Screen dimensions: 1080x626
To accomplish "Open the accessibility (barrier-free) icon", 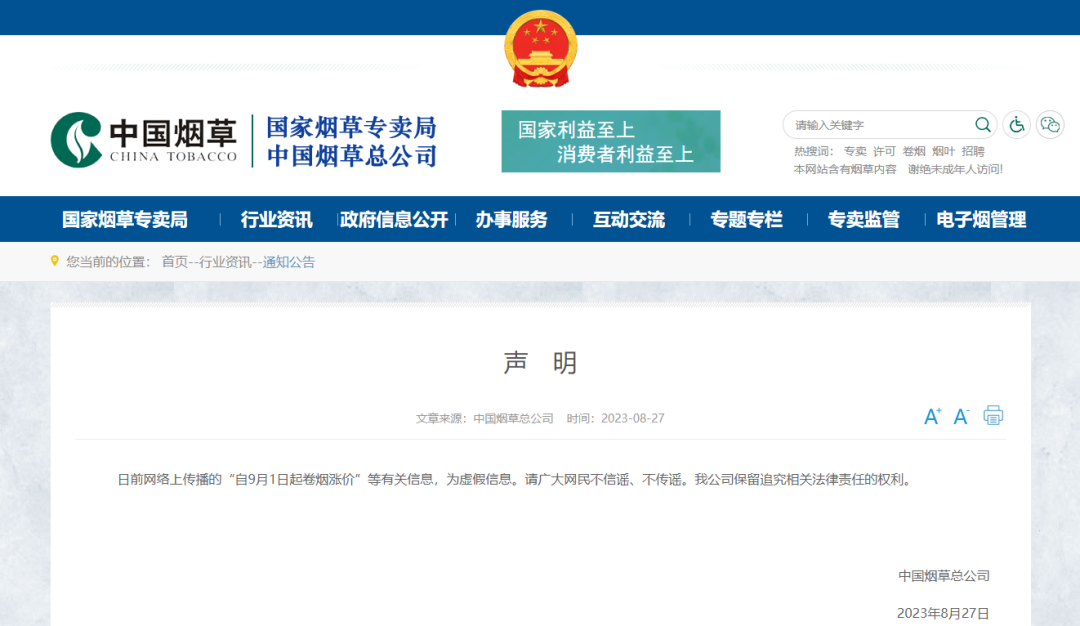I will 1016,124.
